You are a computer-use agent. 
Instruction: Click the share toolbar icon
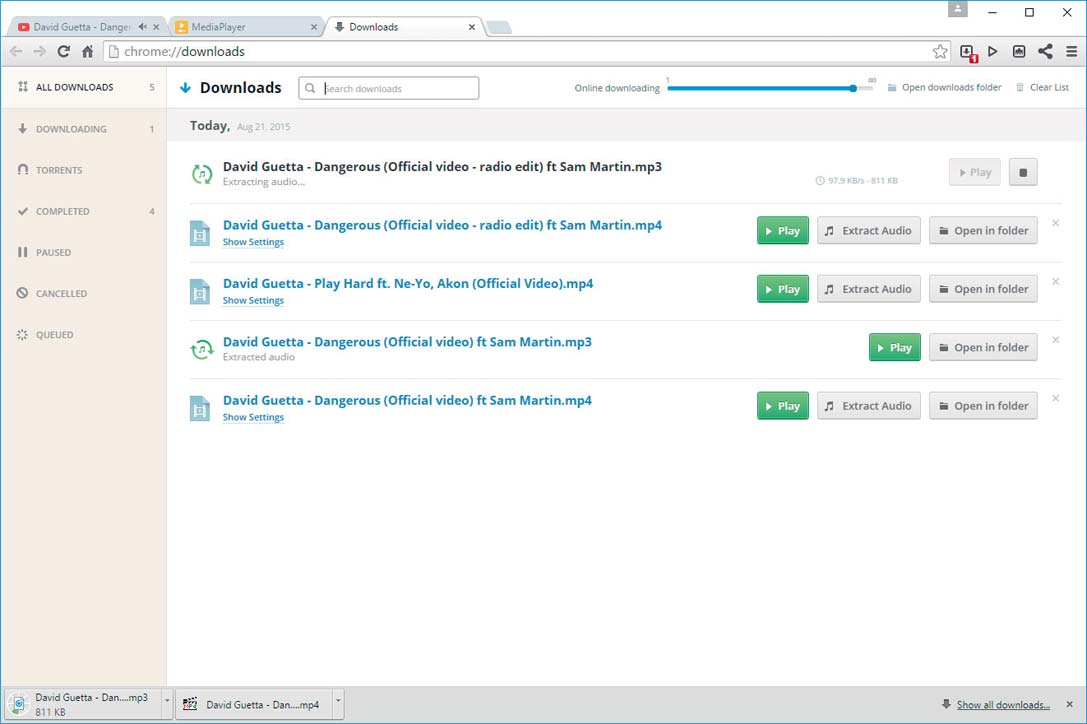coord(1045,51)
